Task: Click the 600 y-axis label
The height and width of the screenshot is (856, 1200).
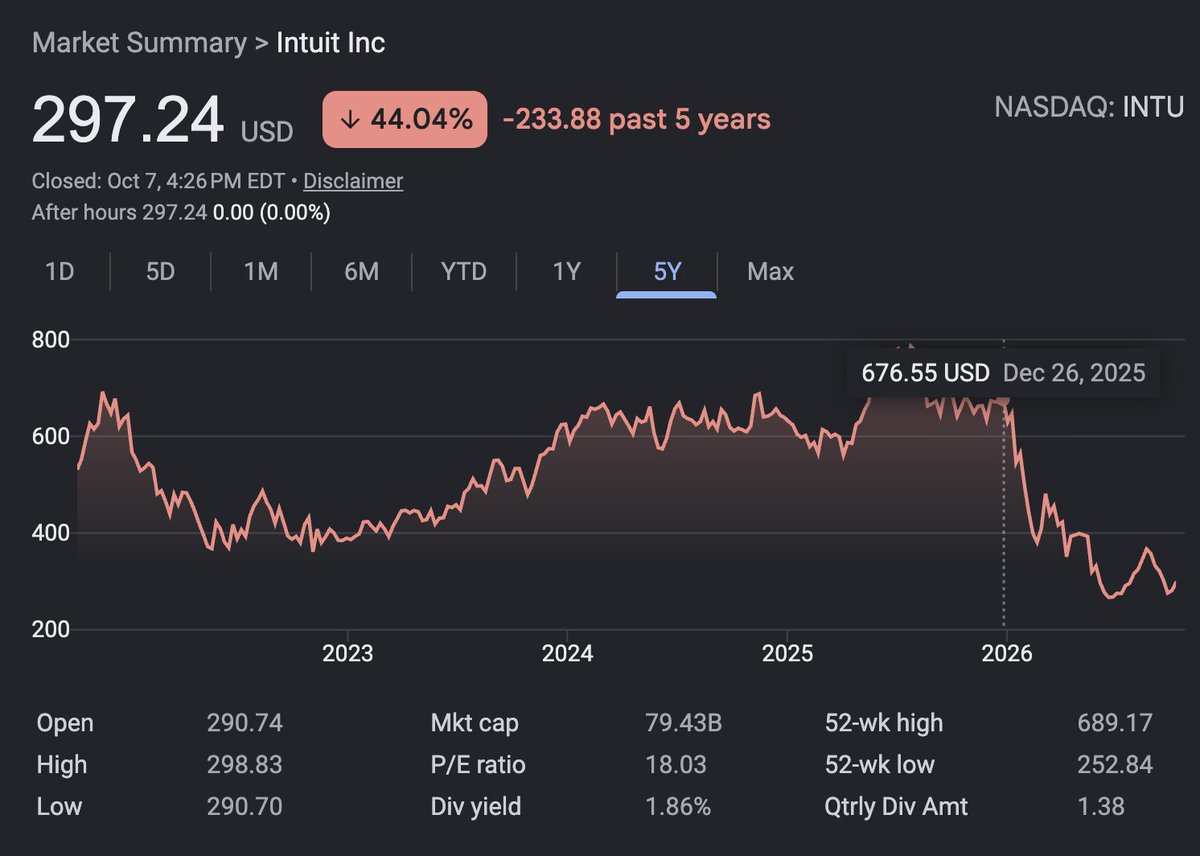Action: [x=51, y=435]
